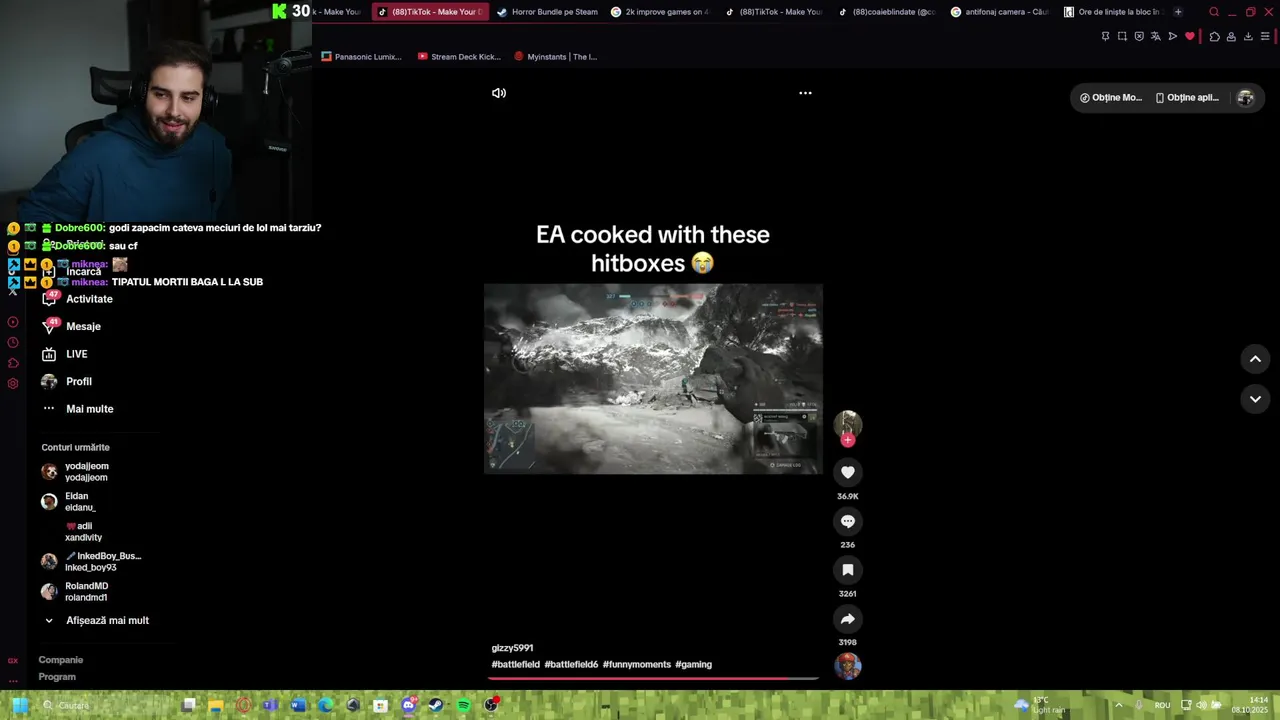Screen dimensions: 1280x720
Task: Open followed account yodajjeom
Action: [x=75, y=471]
